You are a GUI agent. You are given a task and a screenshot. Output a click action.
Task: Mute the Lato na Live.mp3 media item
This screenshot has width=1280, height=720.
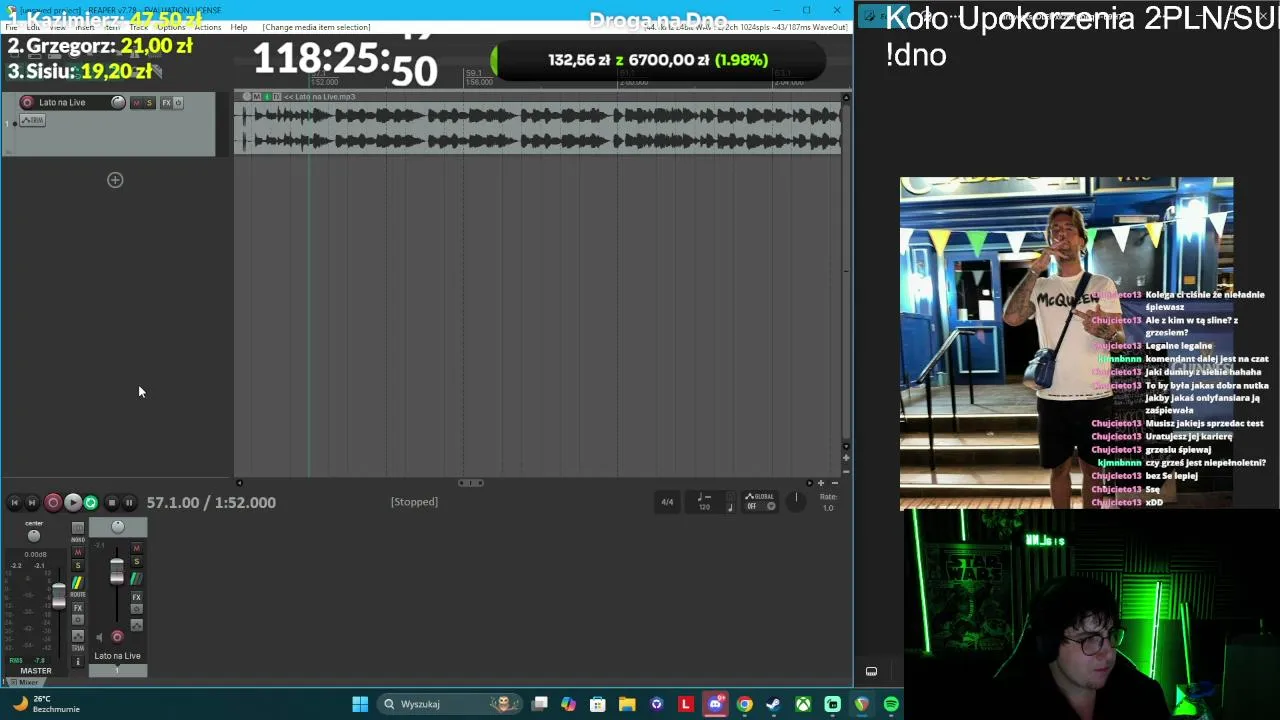[257, 97]
